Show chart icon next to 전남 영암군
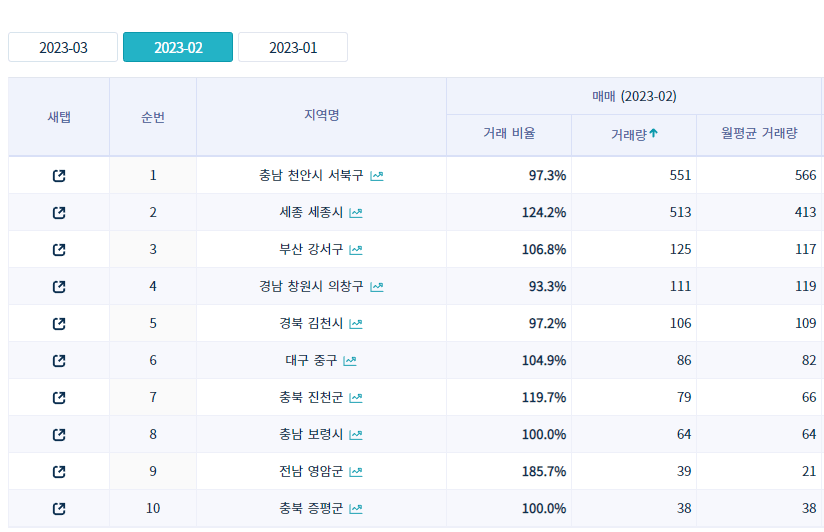 356,472
